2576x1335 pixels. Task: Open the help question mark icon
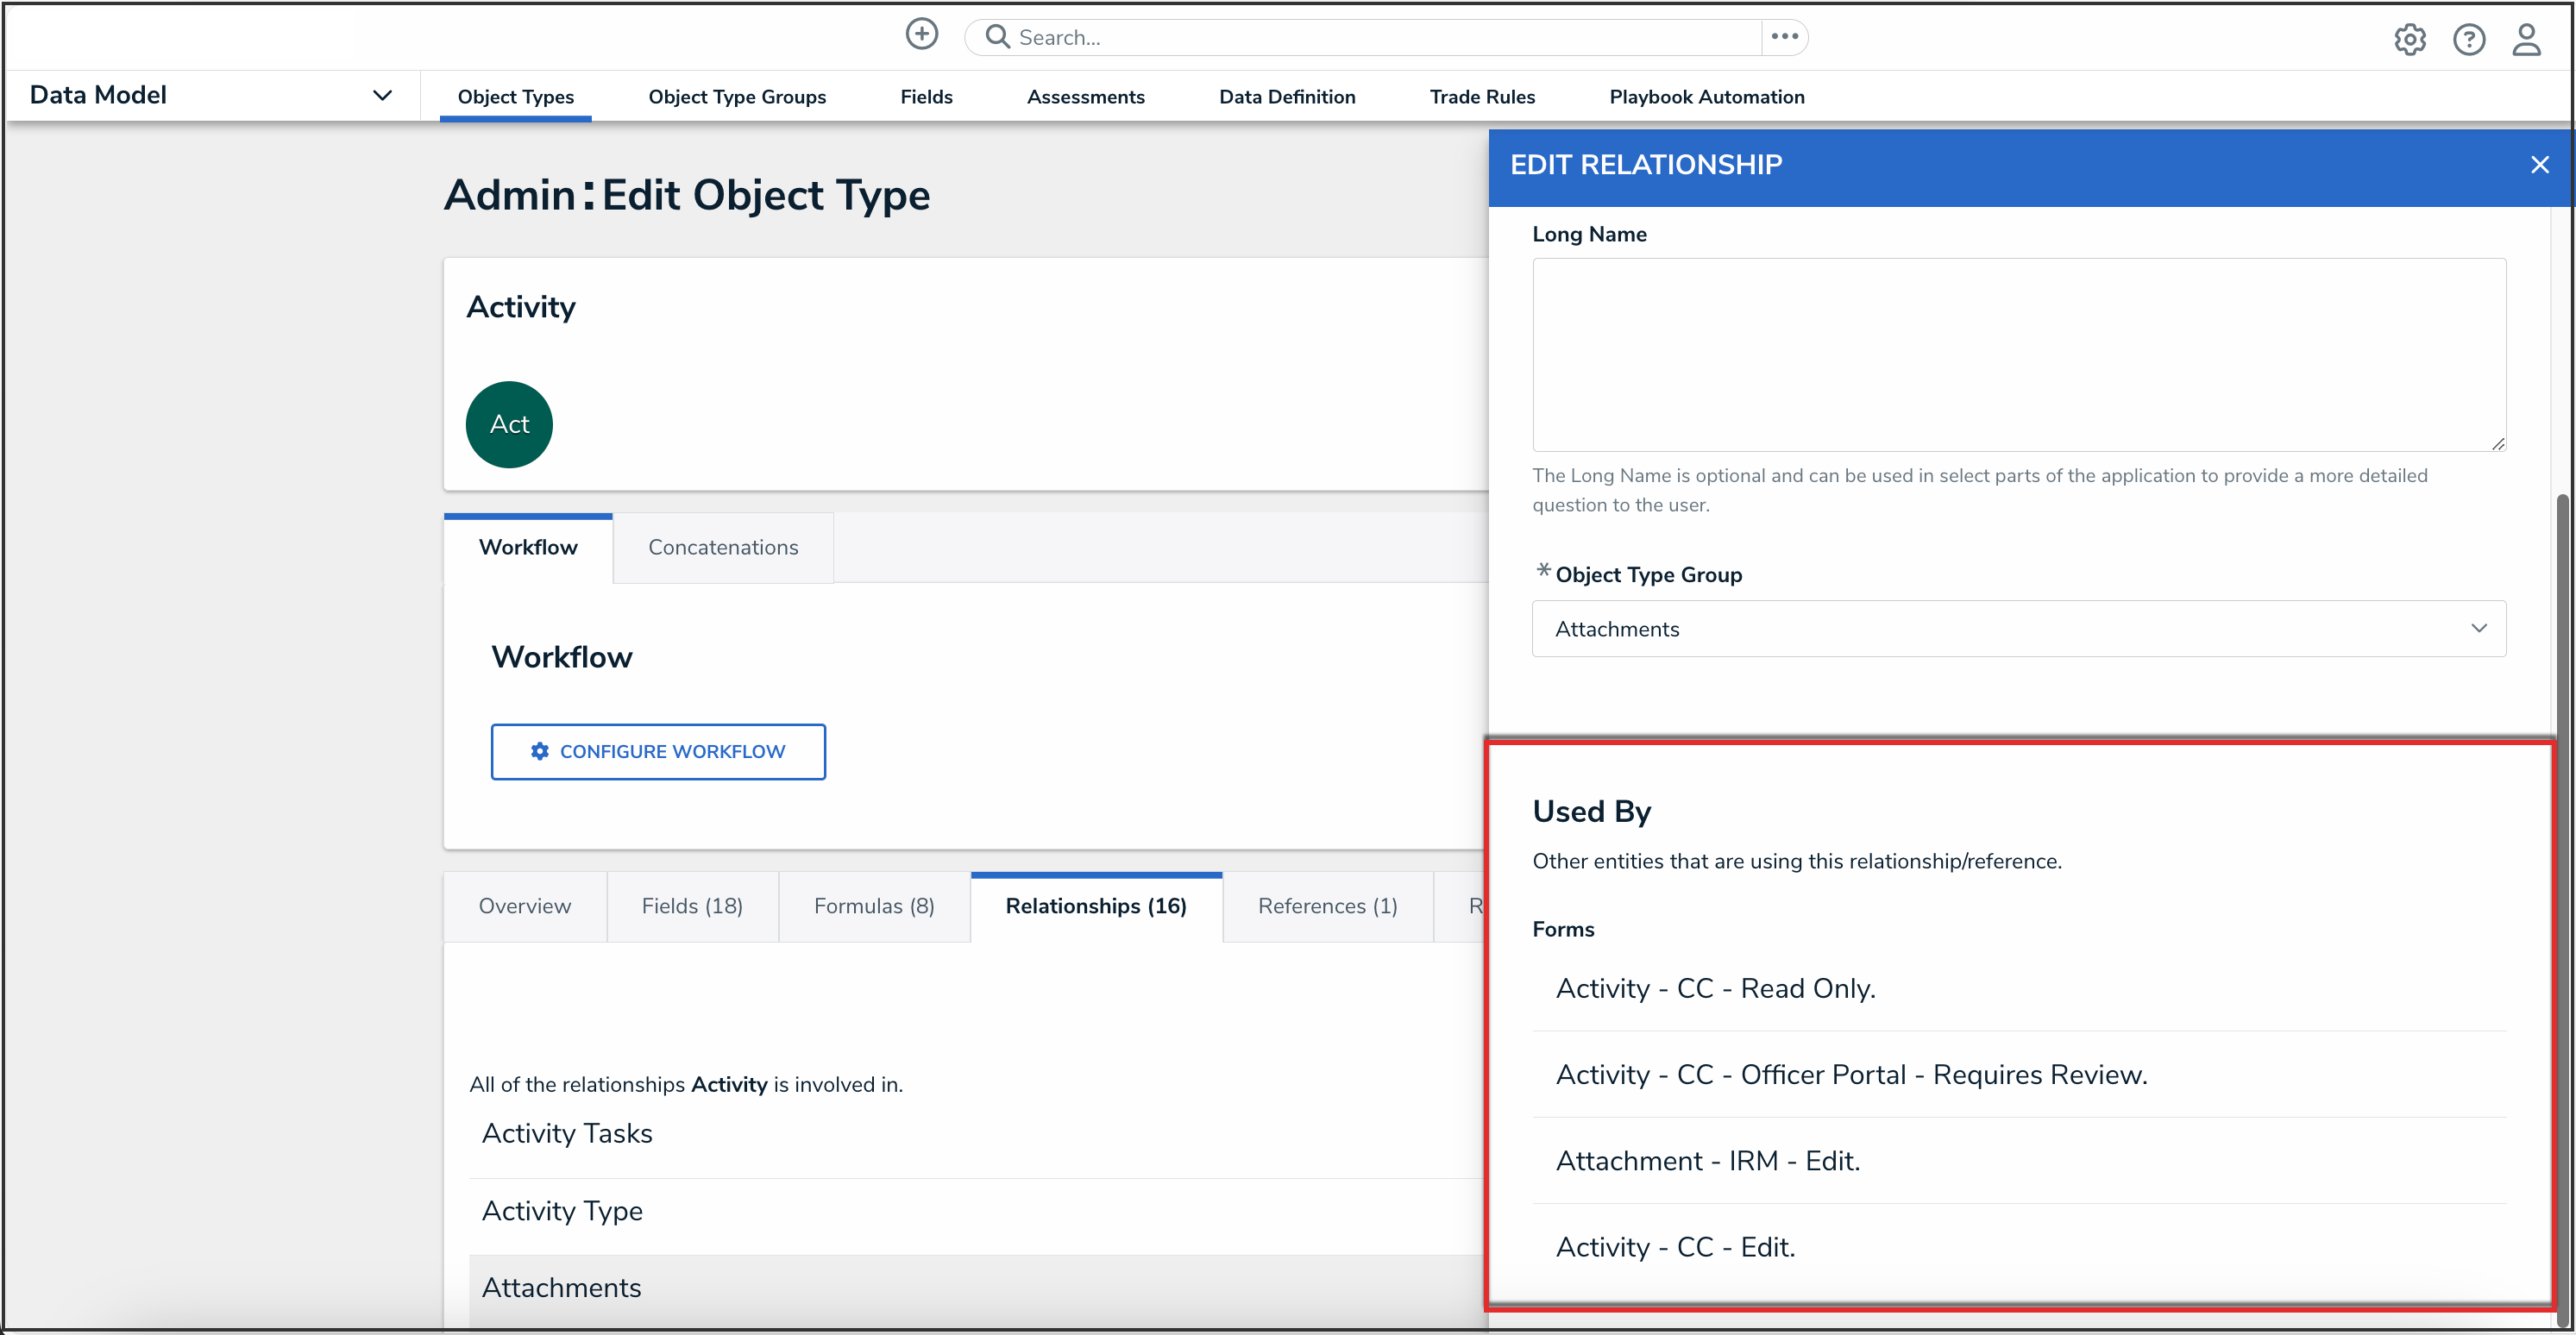(x=2468, y=39)
